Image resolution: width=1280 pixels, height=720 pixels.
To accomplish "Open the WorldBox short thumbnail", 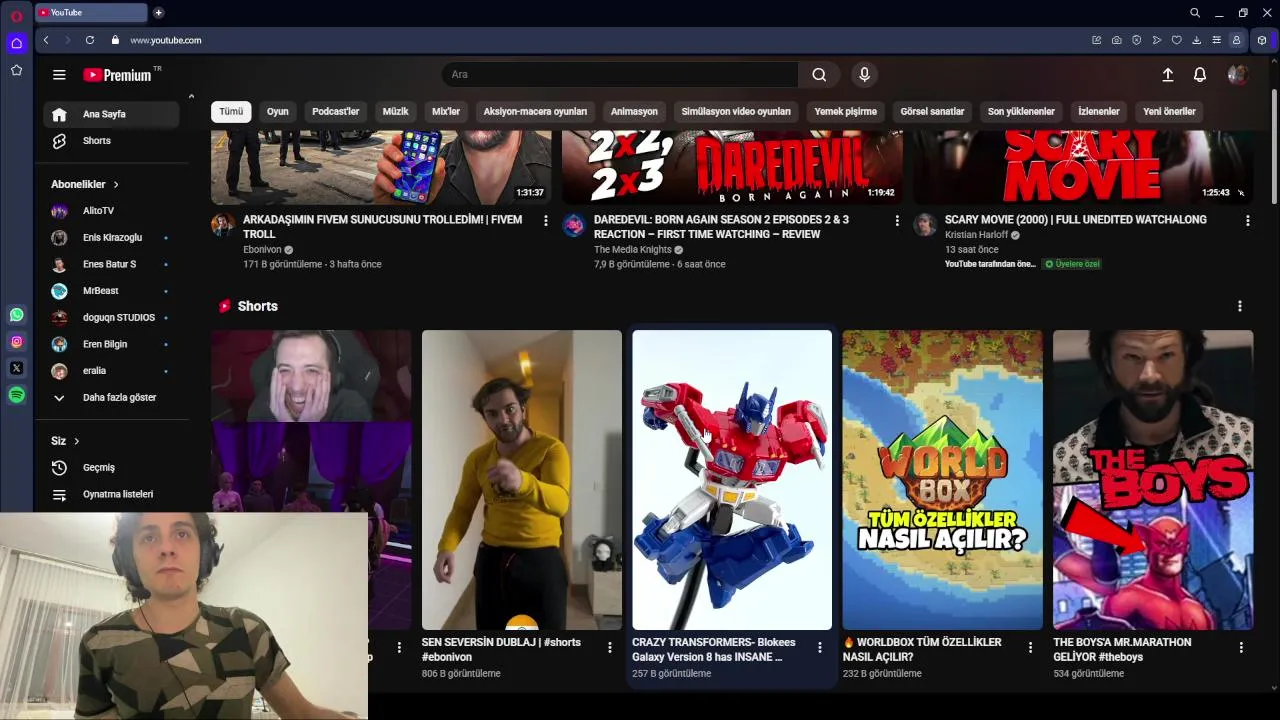I will pyautogui.click(x=942, y=480).
